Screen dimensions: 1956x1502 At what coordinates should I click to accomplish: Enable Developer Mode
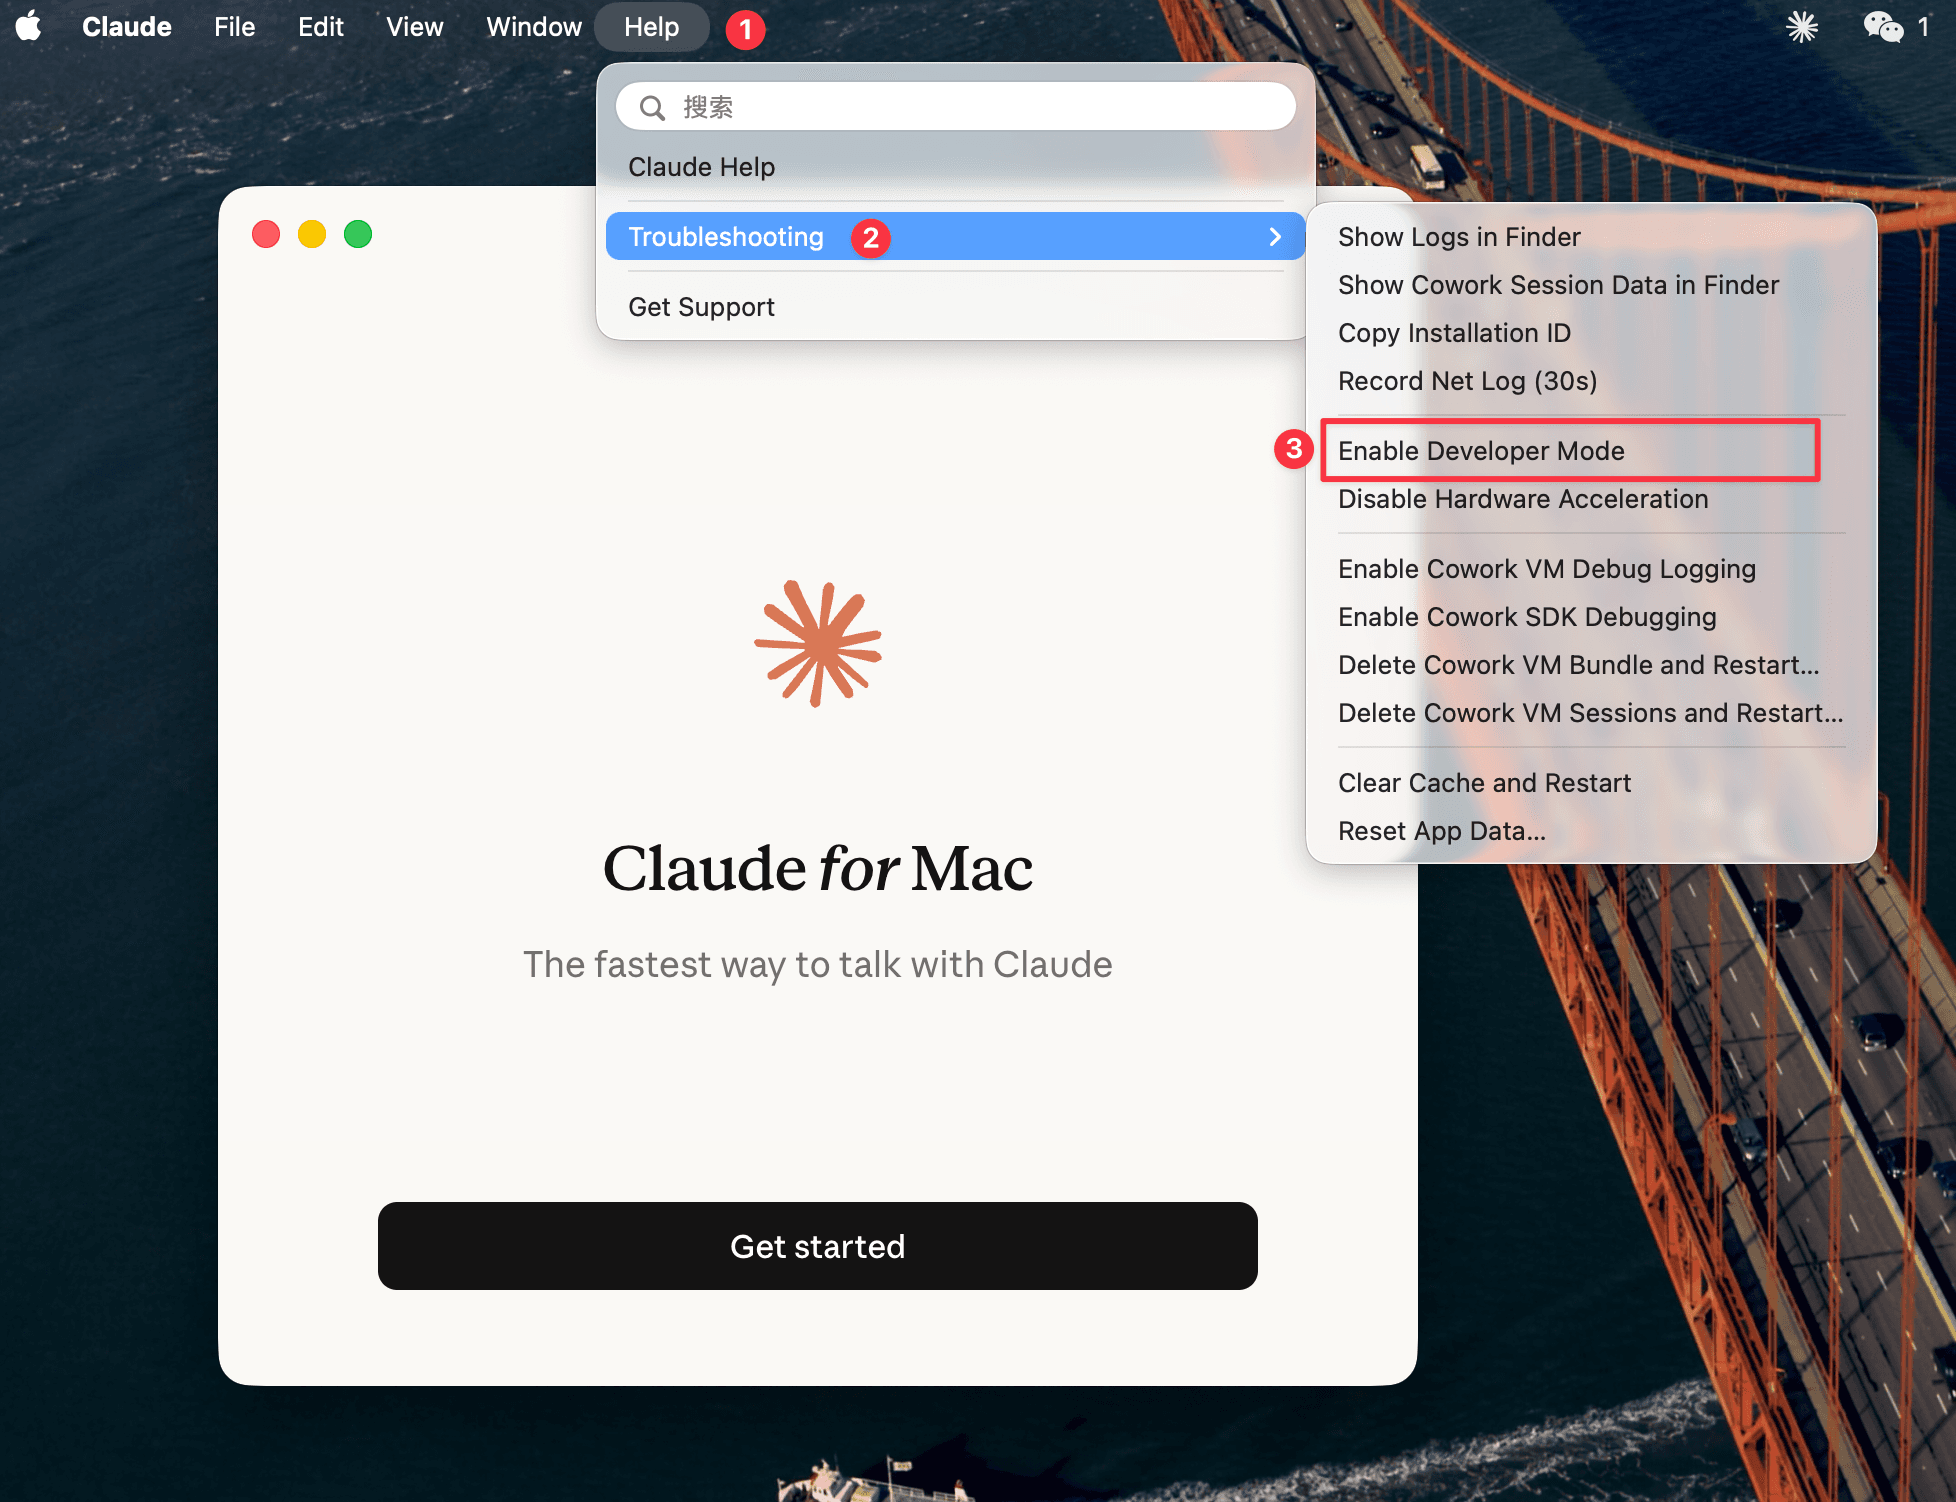tap(1482, 451)
